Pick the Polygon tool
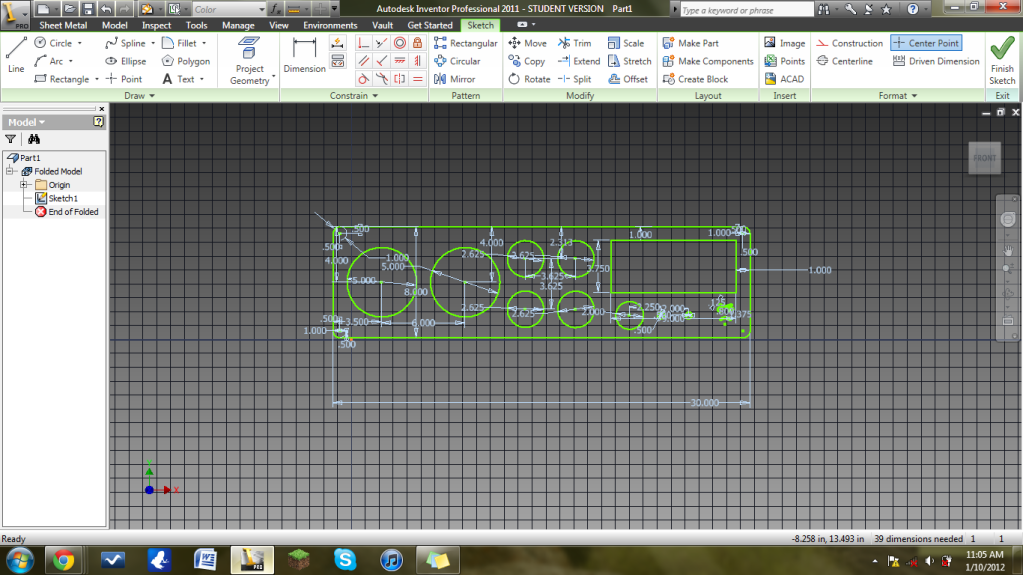 [x=185, y=61]
